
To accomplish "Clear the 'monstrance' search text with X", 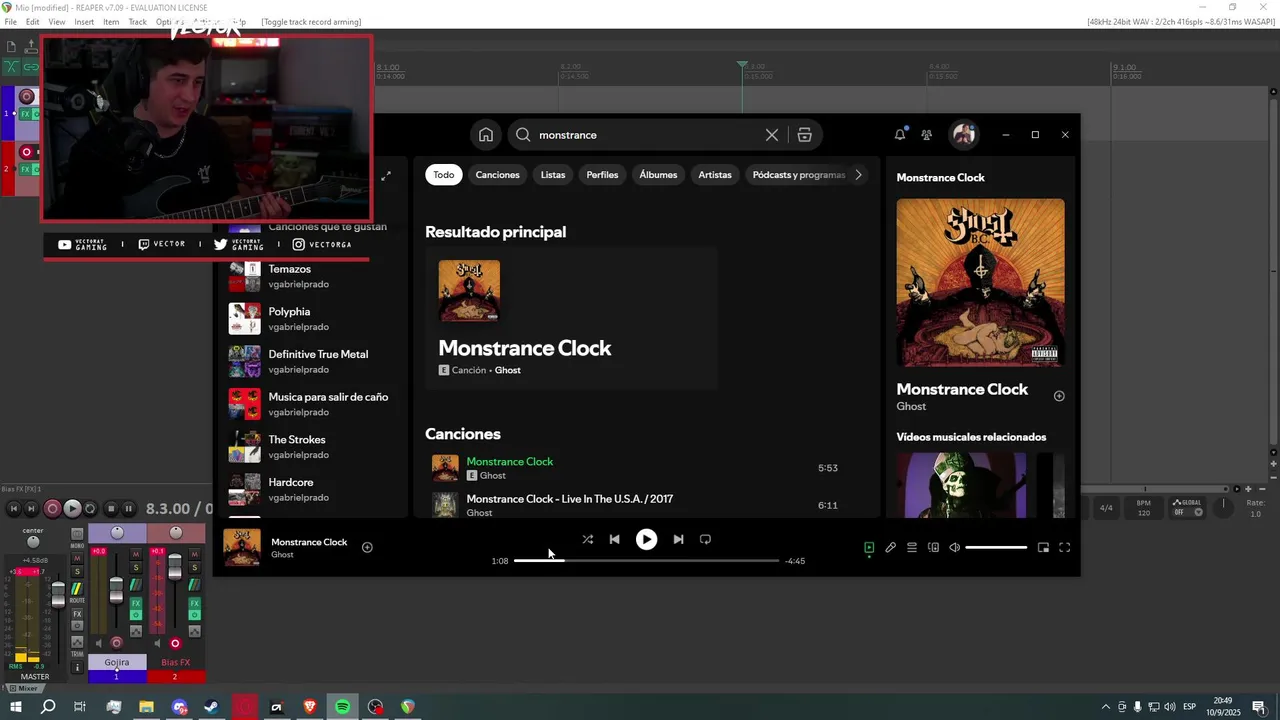I will [772, 135].
